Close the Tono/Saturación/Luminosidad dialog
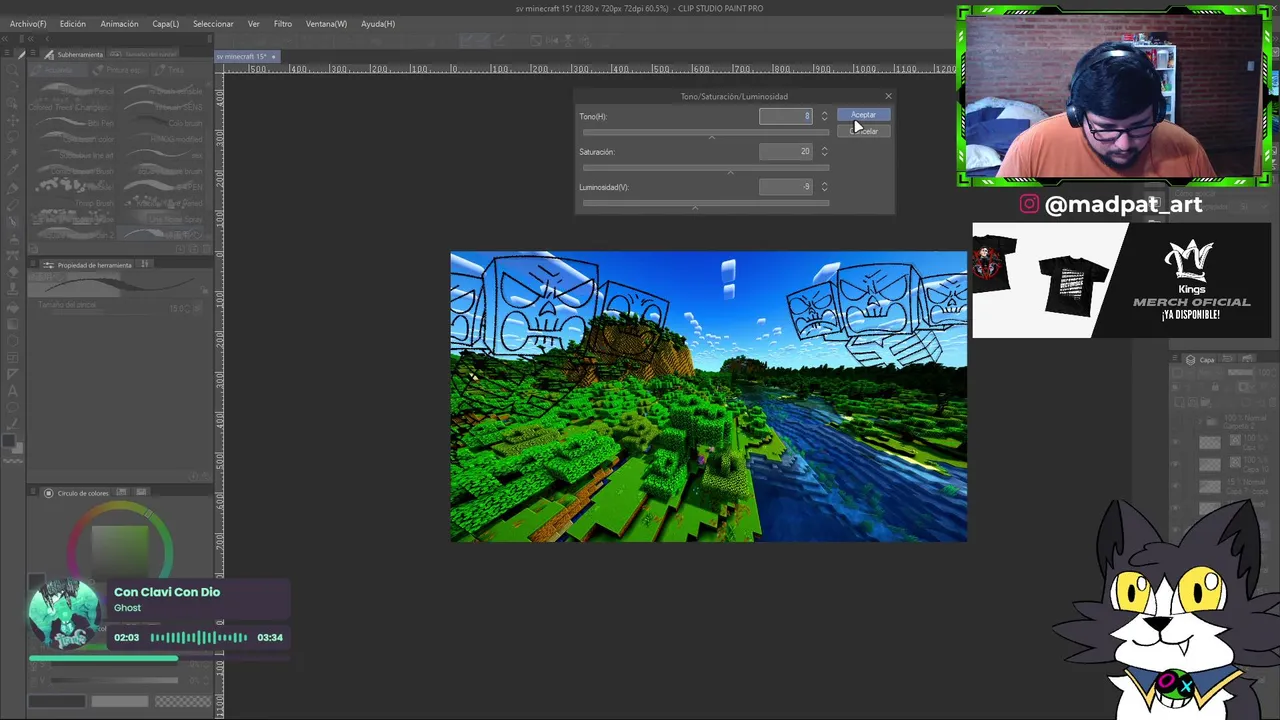Viewport: 1280px width, 720px height. (x=887, y=96)
